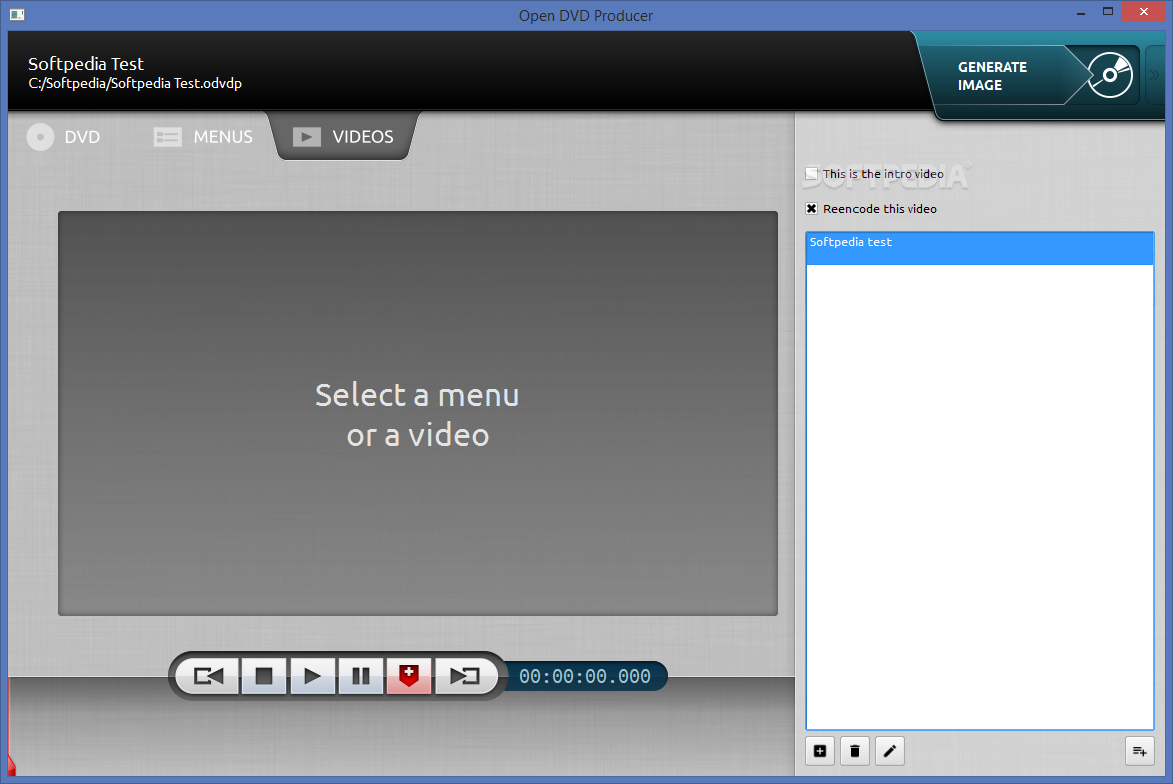This screenshot has height=784, width=1173.
Task: Expand the arrow beside Generate Image
Action: (x=1154, y=75)
